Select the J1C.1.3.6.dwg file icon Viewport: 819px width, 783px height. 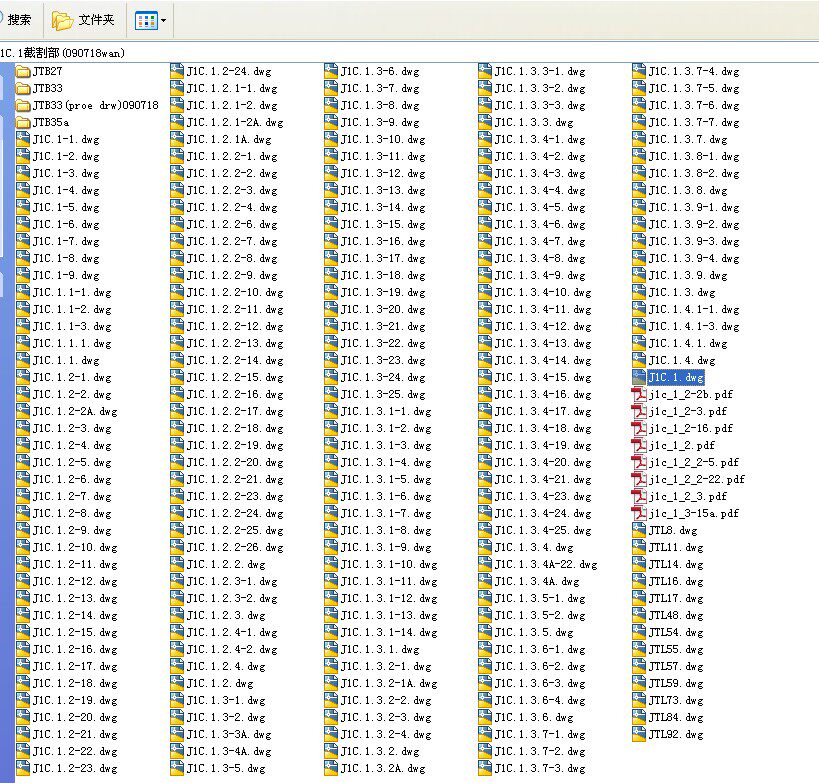(485, 717)
